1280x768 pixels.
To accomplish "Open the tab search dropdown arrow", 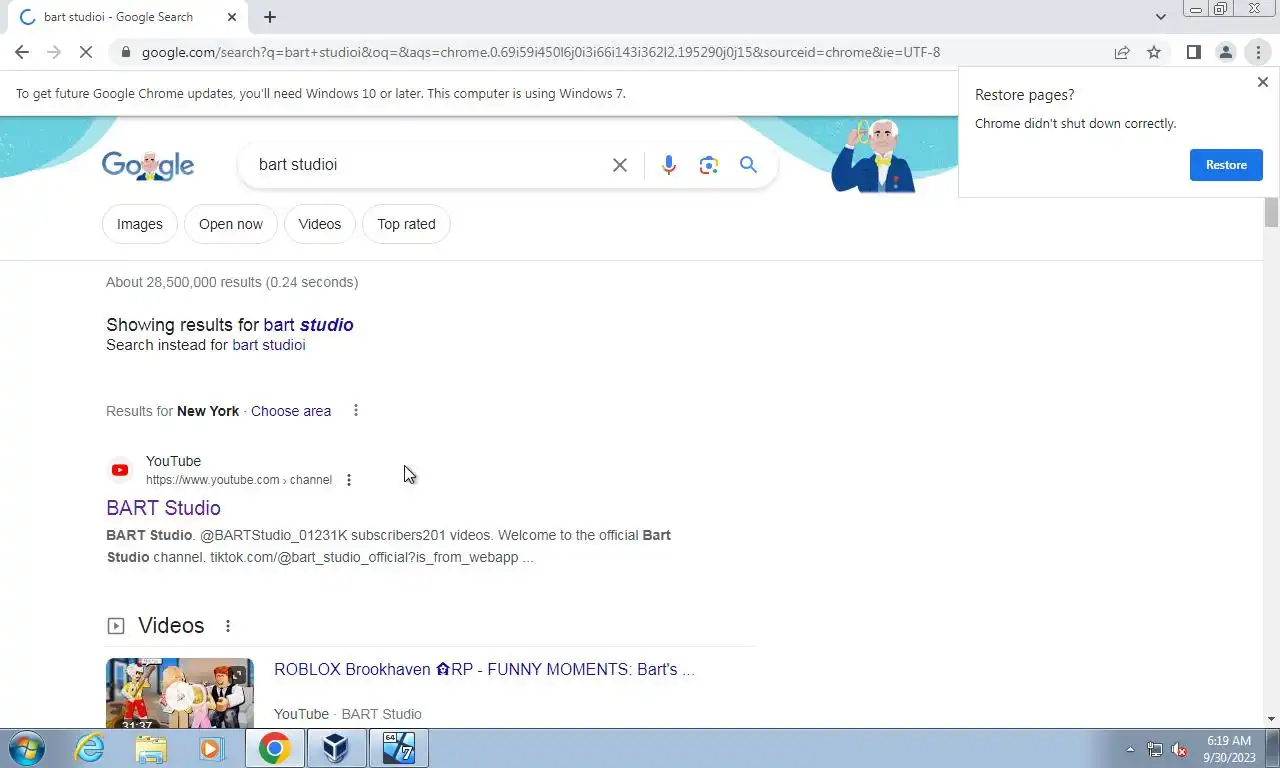I will pos(1160,17).
